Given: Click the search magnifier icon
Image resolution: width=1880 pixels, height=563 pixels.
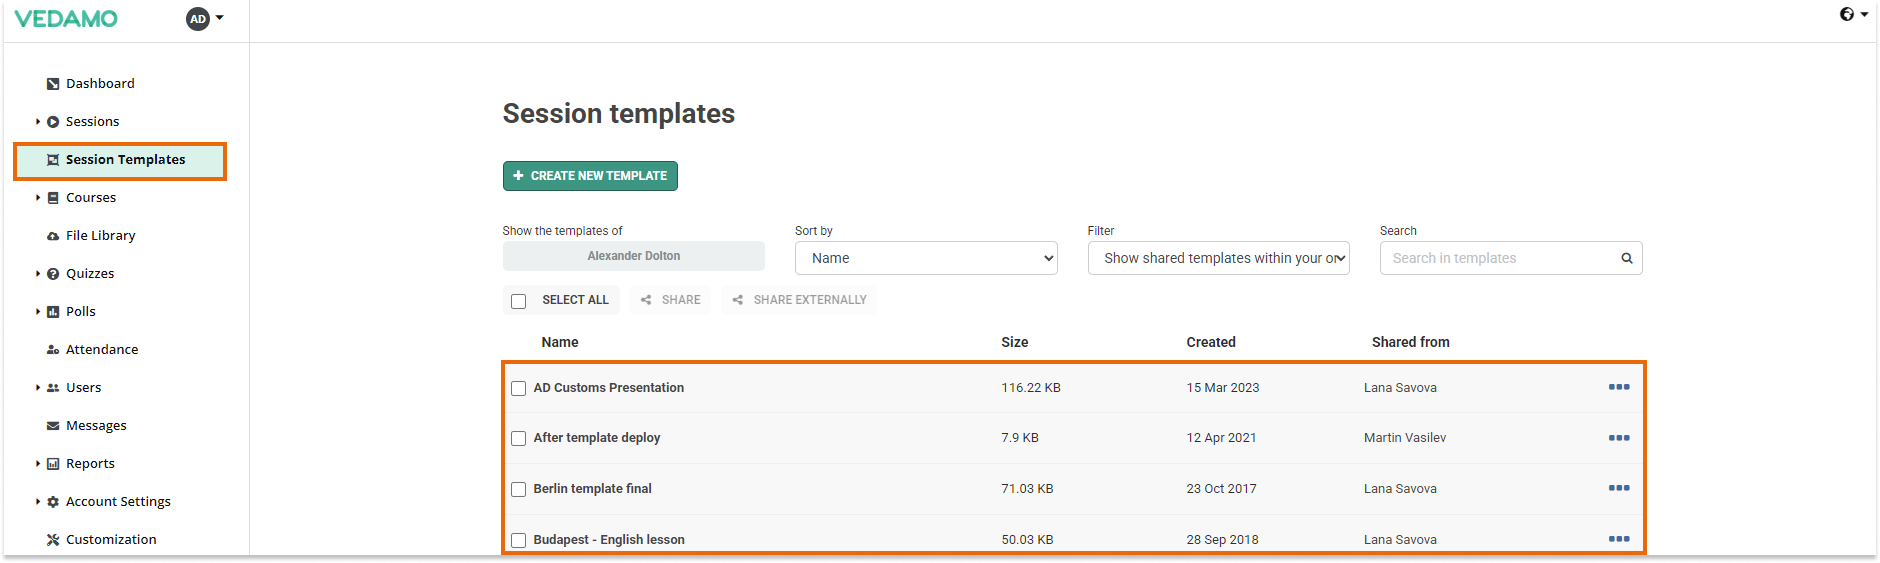Looking at the screenshot, I should (1627, 258).
